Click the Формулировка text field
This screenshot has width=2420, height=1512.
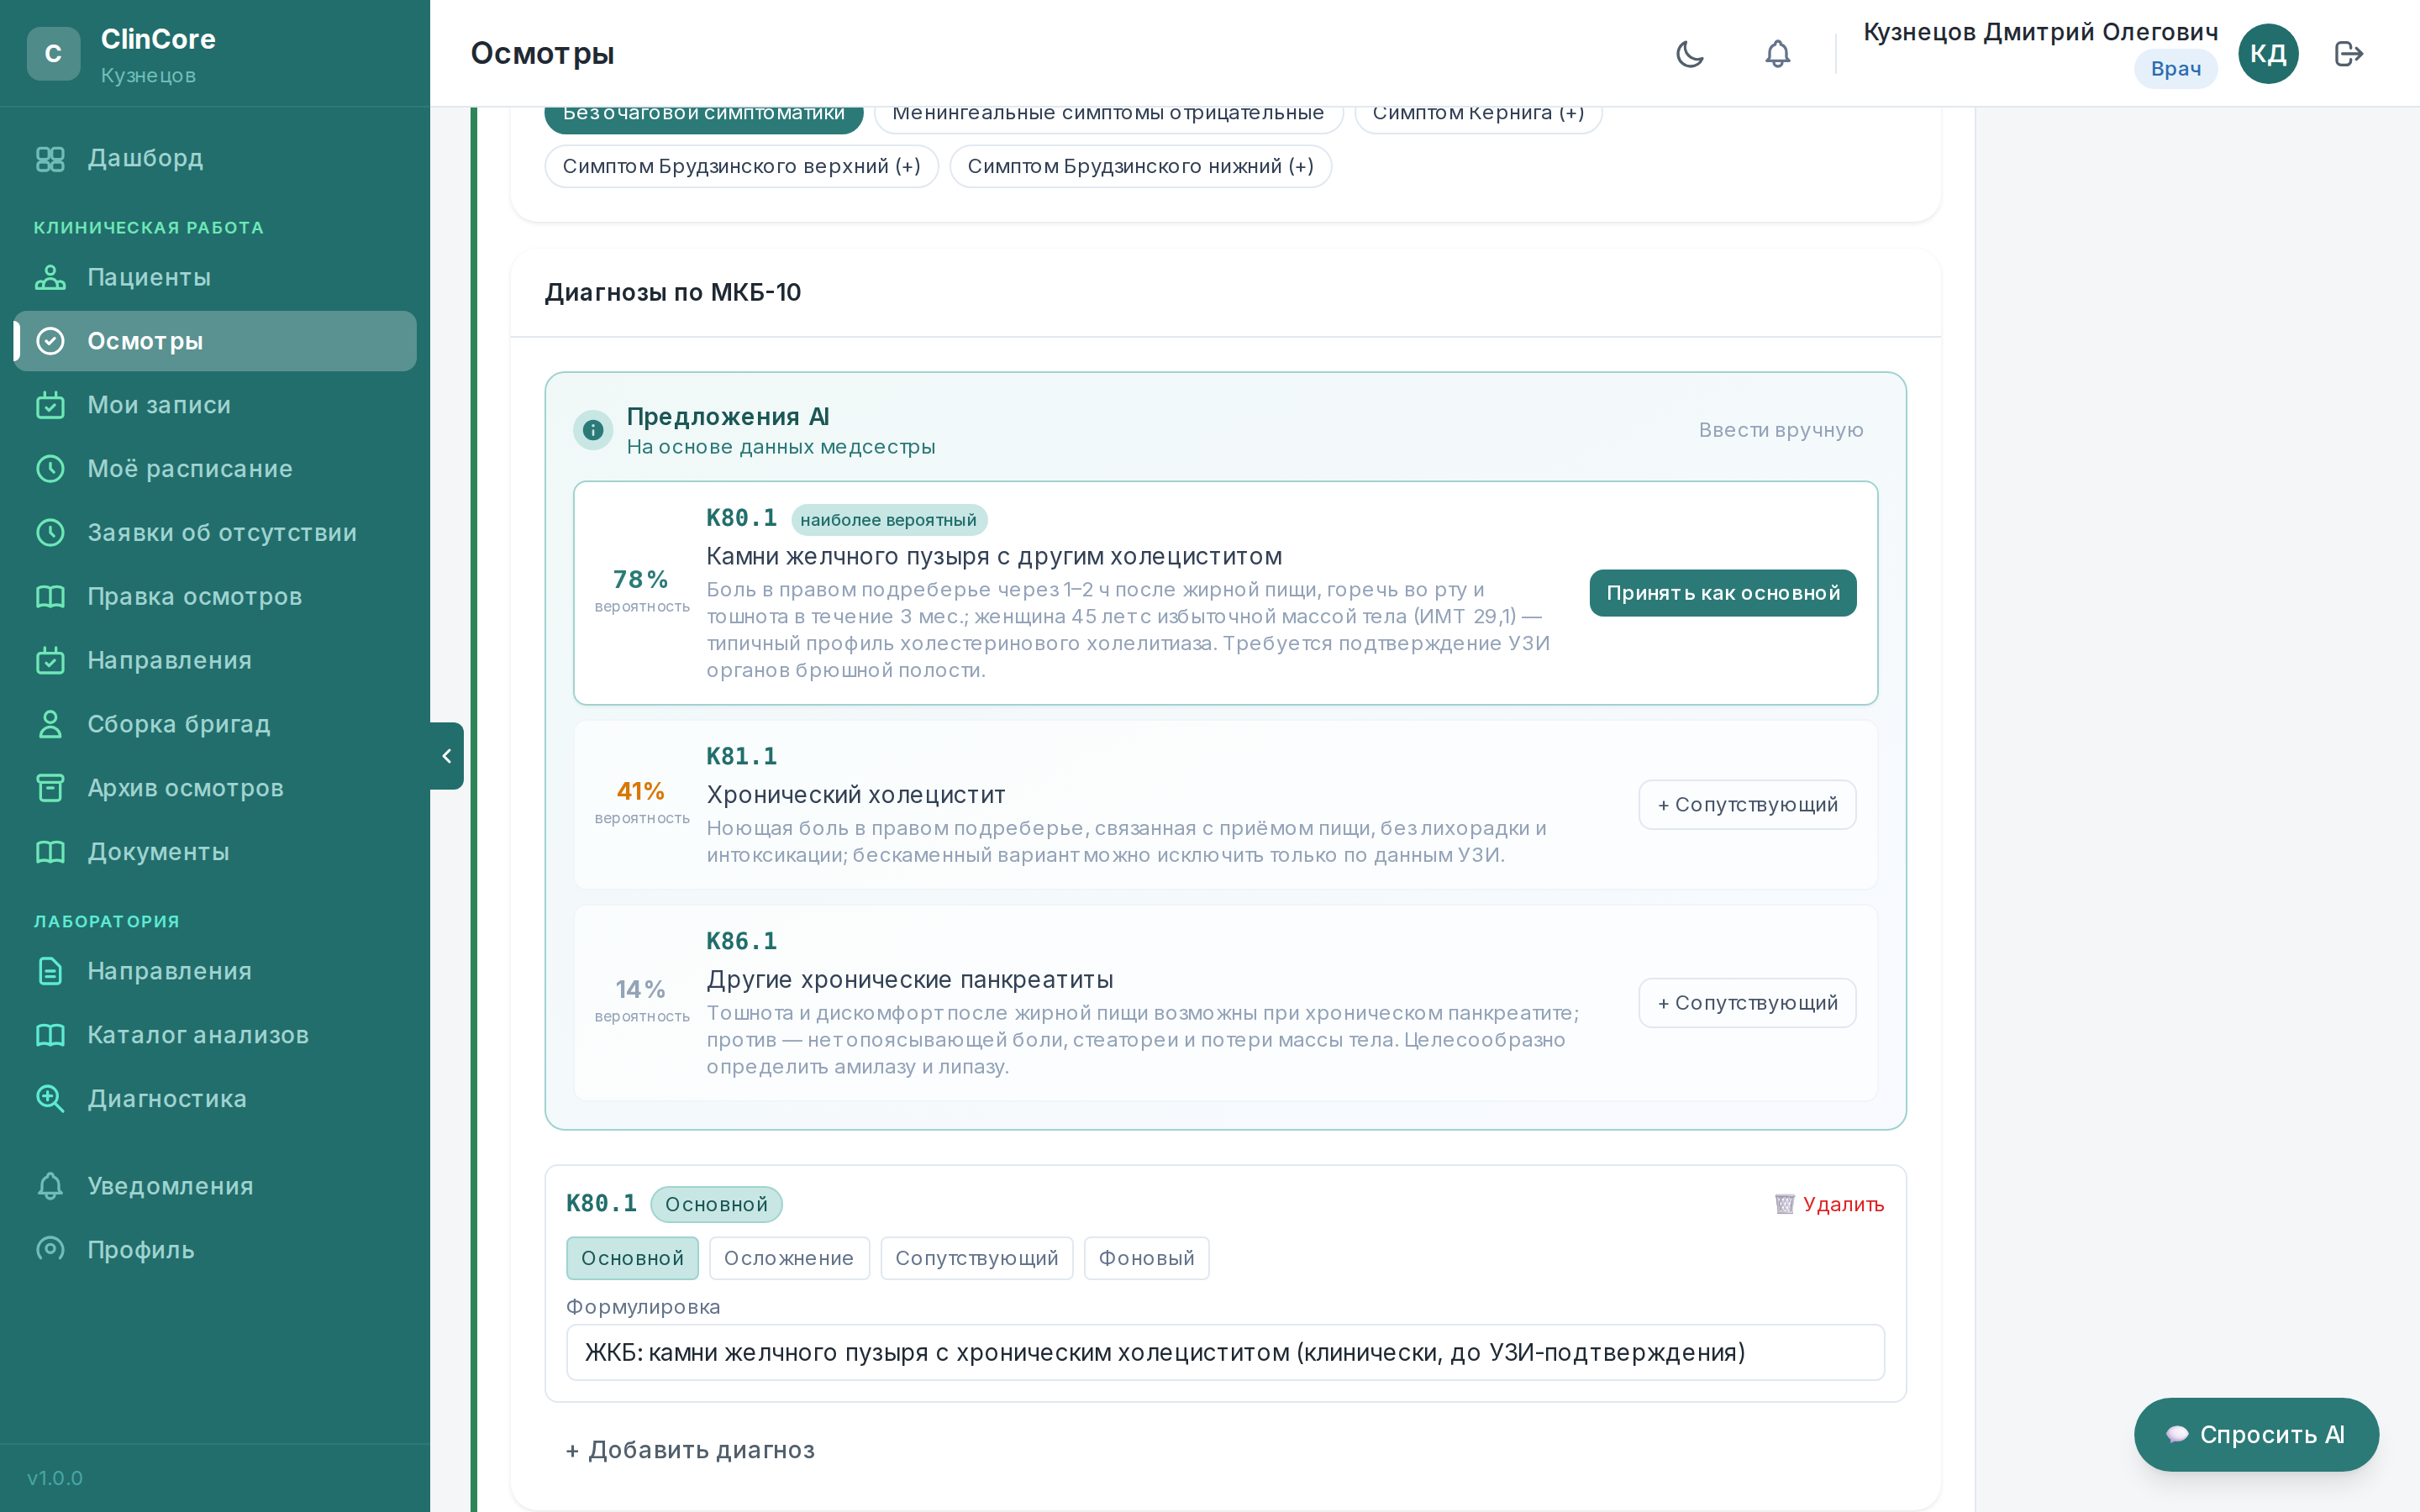pyautogui.click(x=1225, y=1353)
